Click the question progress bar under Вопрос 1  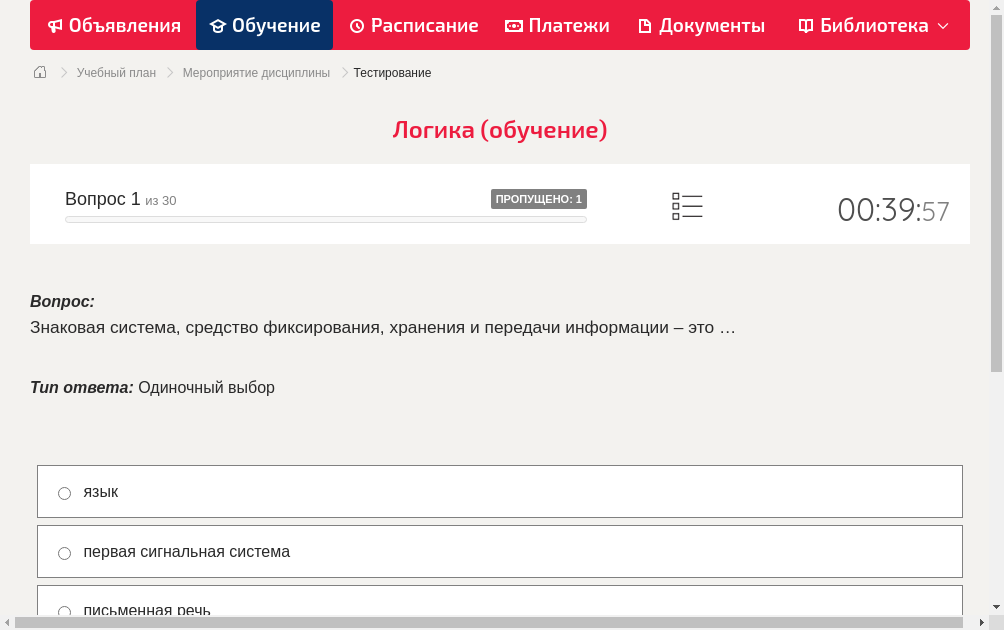coord(325,219)
